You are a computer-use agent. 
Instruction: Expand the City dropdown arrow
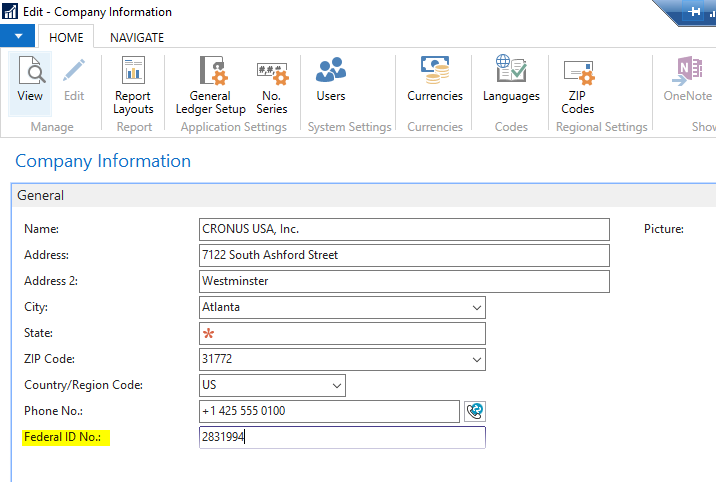coord(477,308)
